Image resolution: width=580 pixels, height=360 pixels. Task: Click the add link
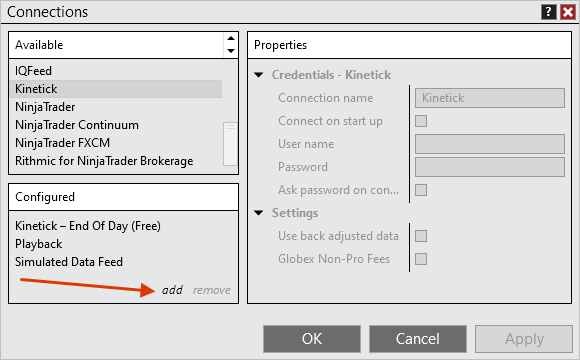coord(172,290)
